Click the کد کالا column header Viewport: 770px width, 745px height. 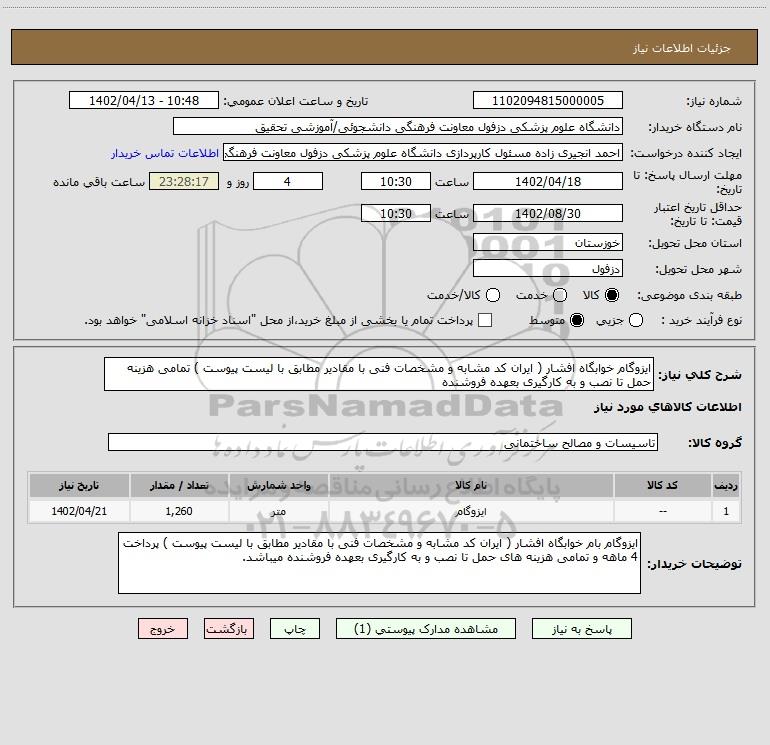(x=662, y=485)
